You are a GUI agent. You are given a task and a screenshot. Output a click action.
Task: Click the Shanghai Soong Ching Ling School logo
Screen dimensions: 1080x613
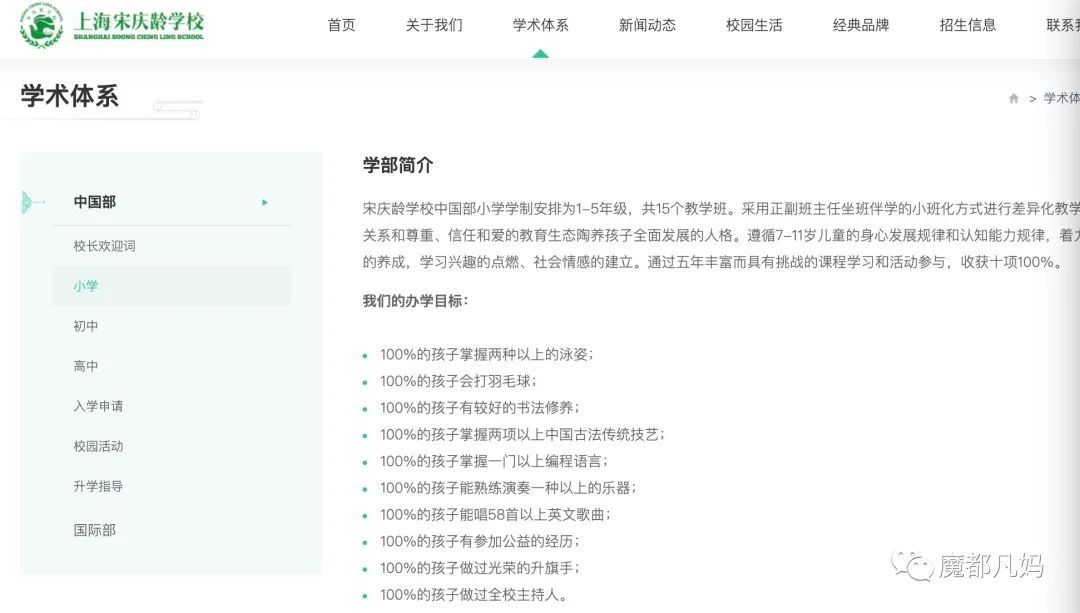click(110, 26)
